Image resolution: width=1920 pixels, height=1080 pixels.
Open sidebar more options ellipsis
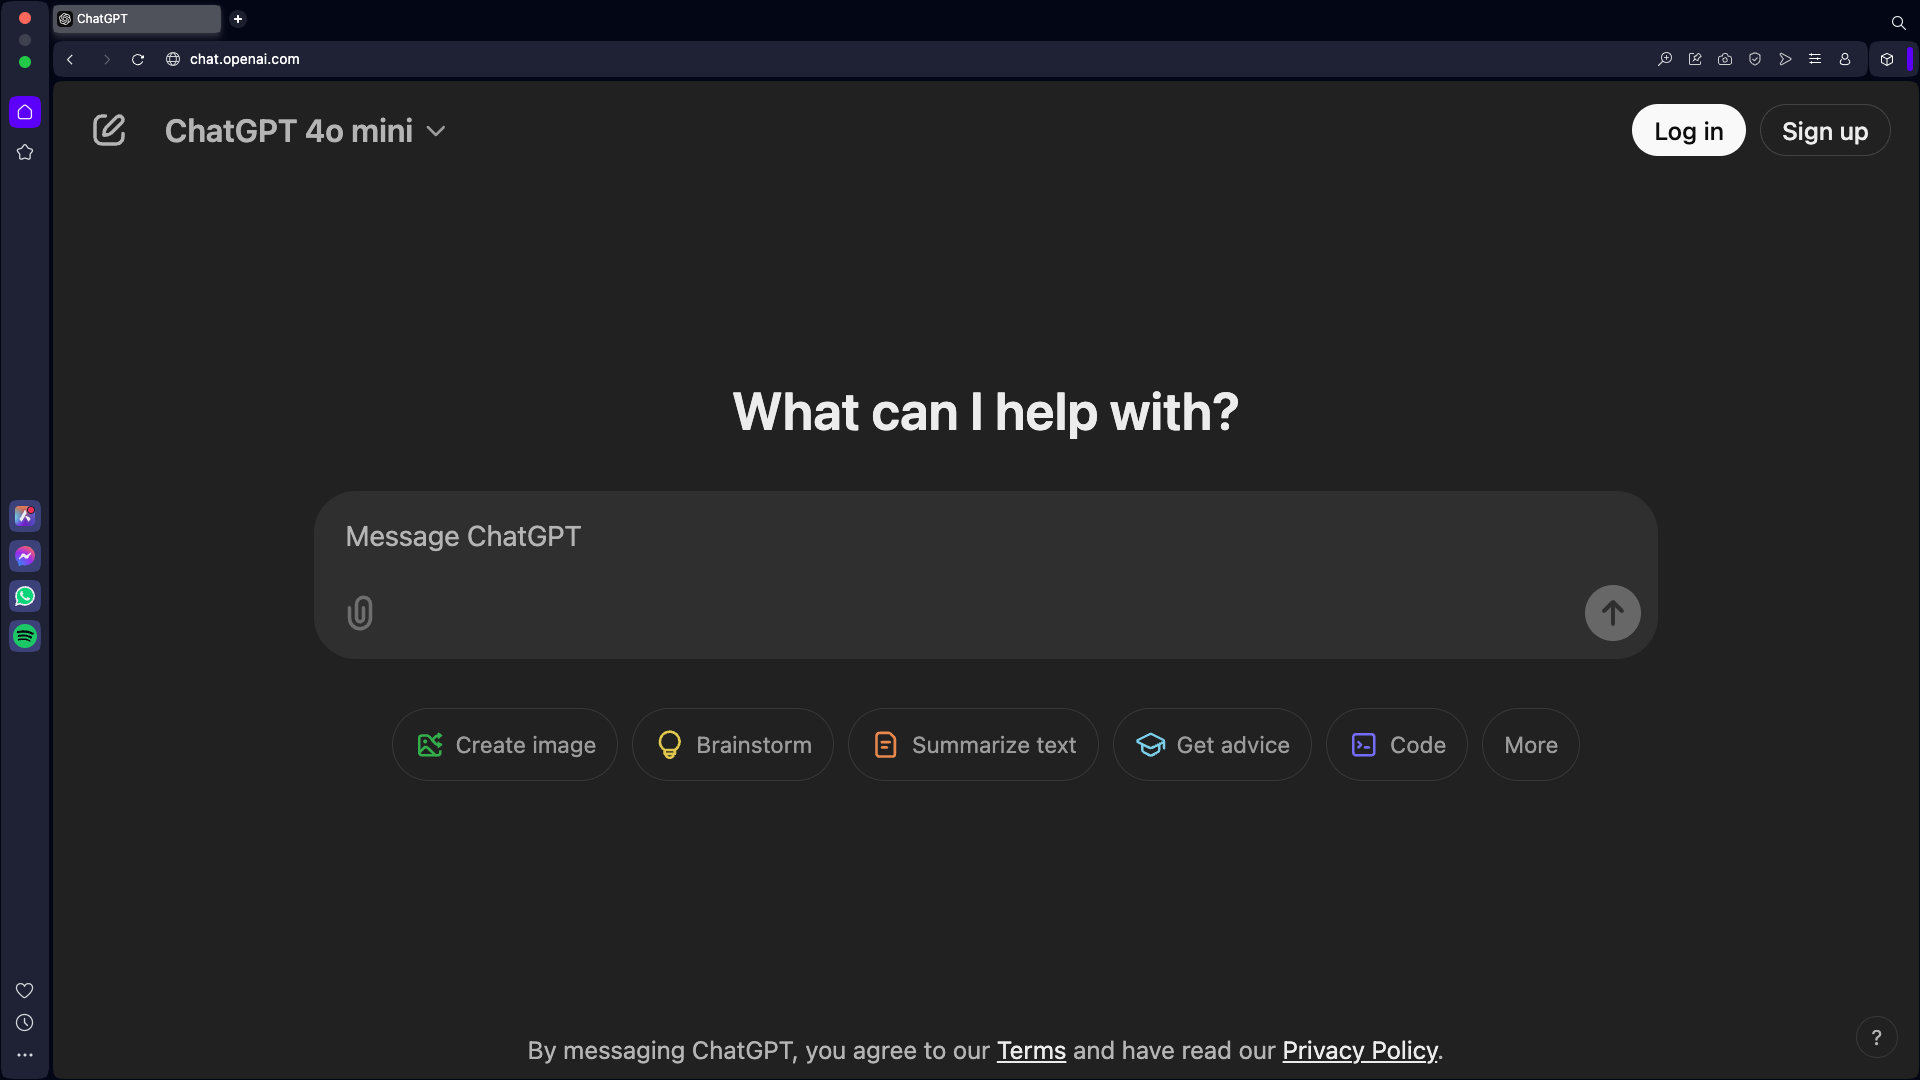[x=25, y=1055]
